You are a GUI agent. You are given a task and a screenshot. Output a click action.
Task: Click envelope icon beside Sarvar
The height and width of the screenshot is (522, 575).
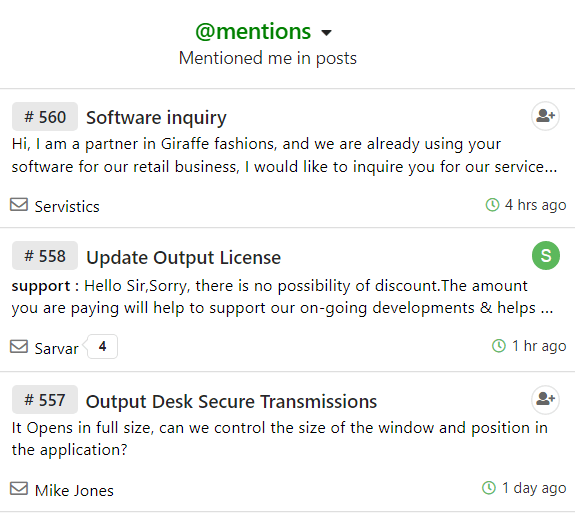pos(19,347)
